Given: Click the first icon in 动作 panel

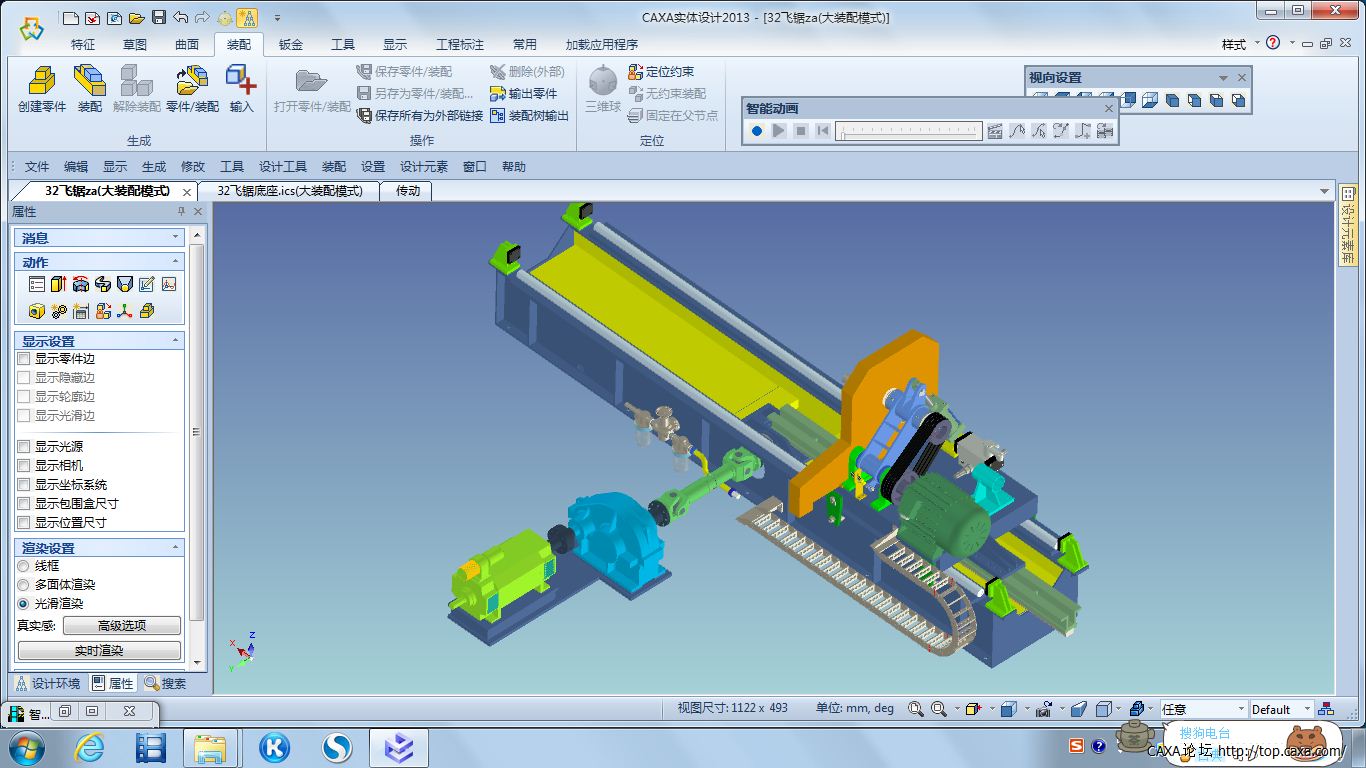Looking at the screenshot, I should click(x=37, y=284).
